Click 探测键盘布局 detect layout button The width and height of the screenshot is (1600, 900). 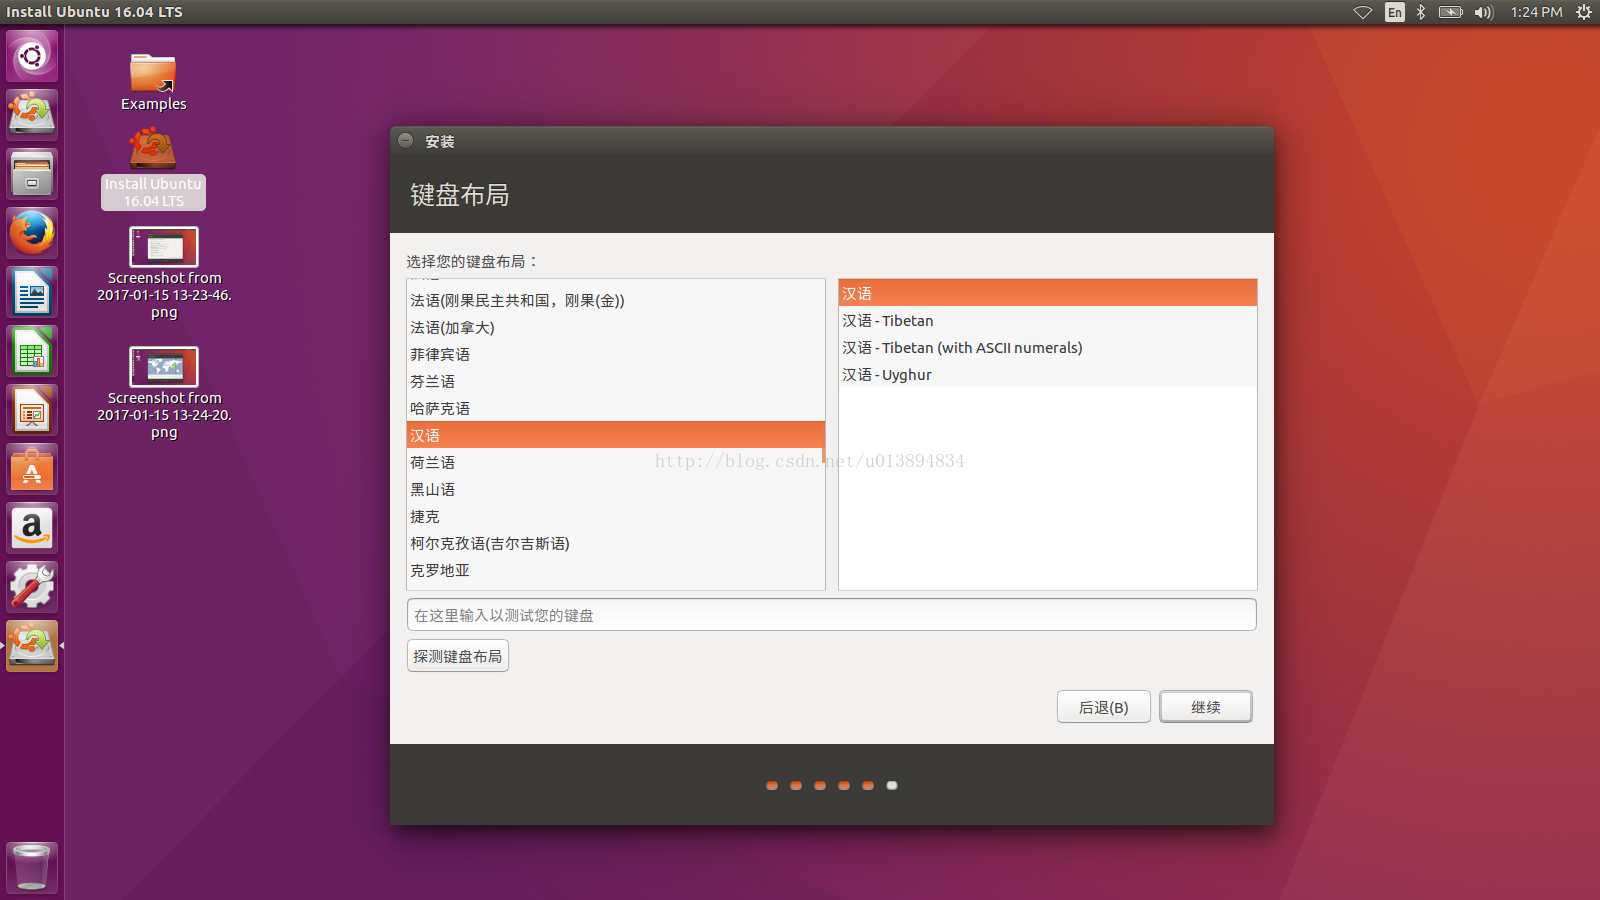(458, 656)
